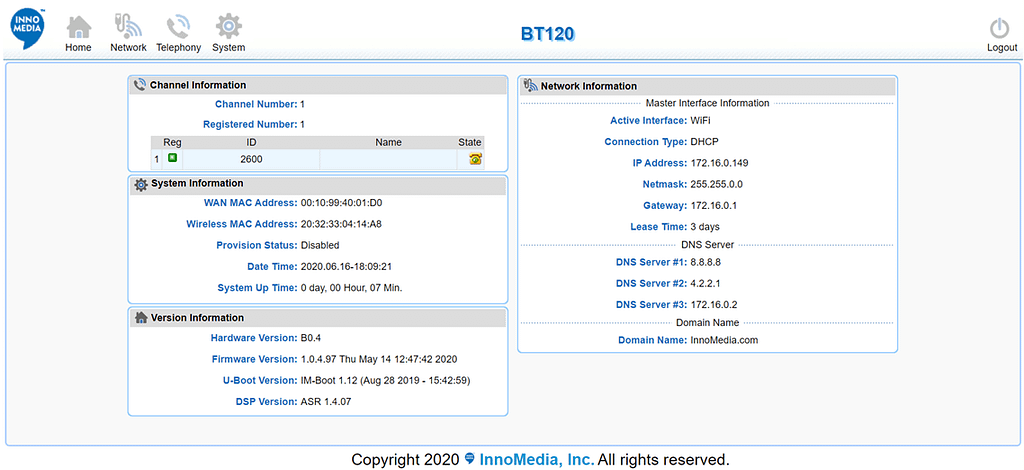Click the Network Information heading
This screenshot has height=470, width=1024.
click(588, 86)
